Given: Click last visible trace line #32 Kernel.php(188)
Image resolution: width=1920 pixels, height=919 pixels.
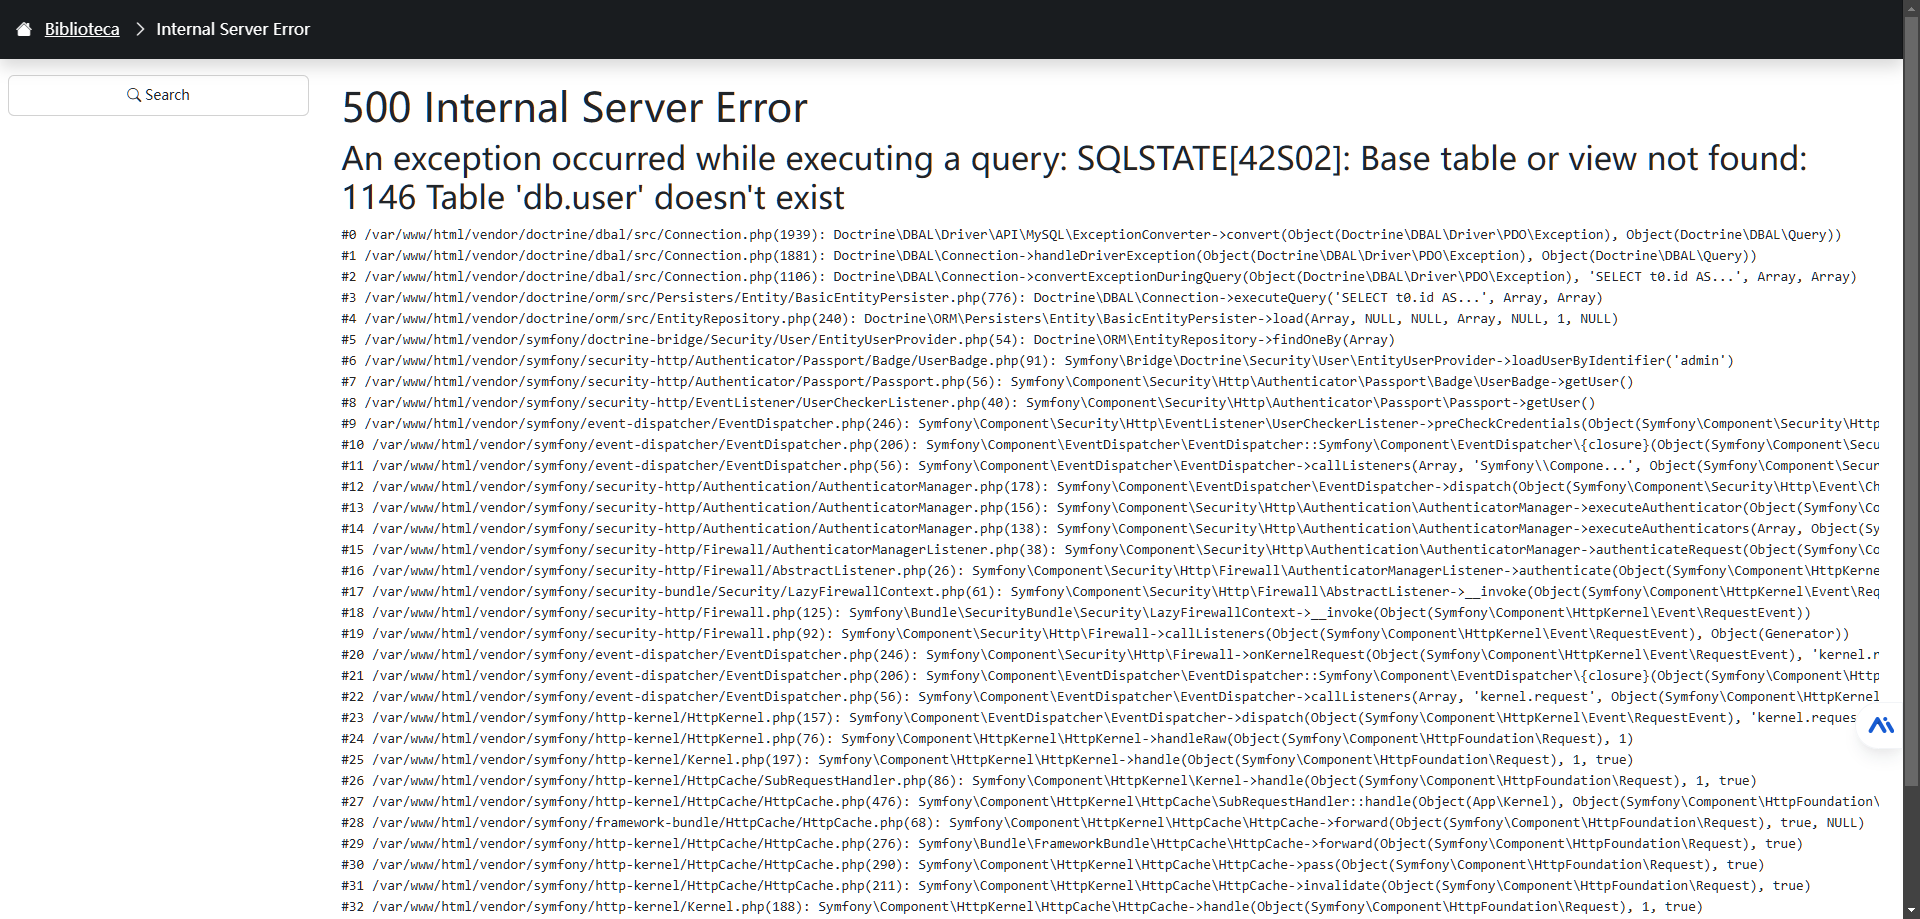Looking at the screenshot, I should pos(1022,907).
